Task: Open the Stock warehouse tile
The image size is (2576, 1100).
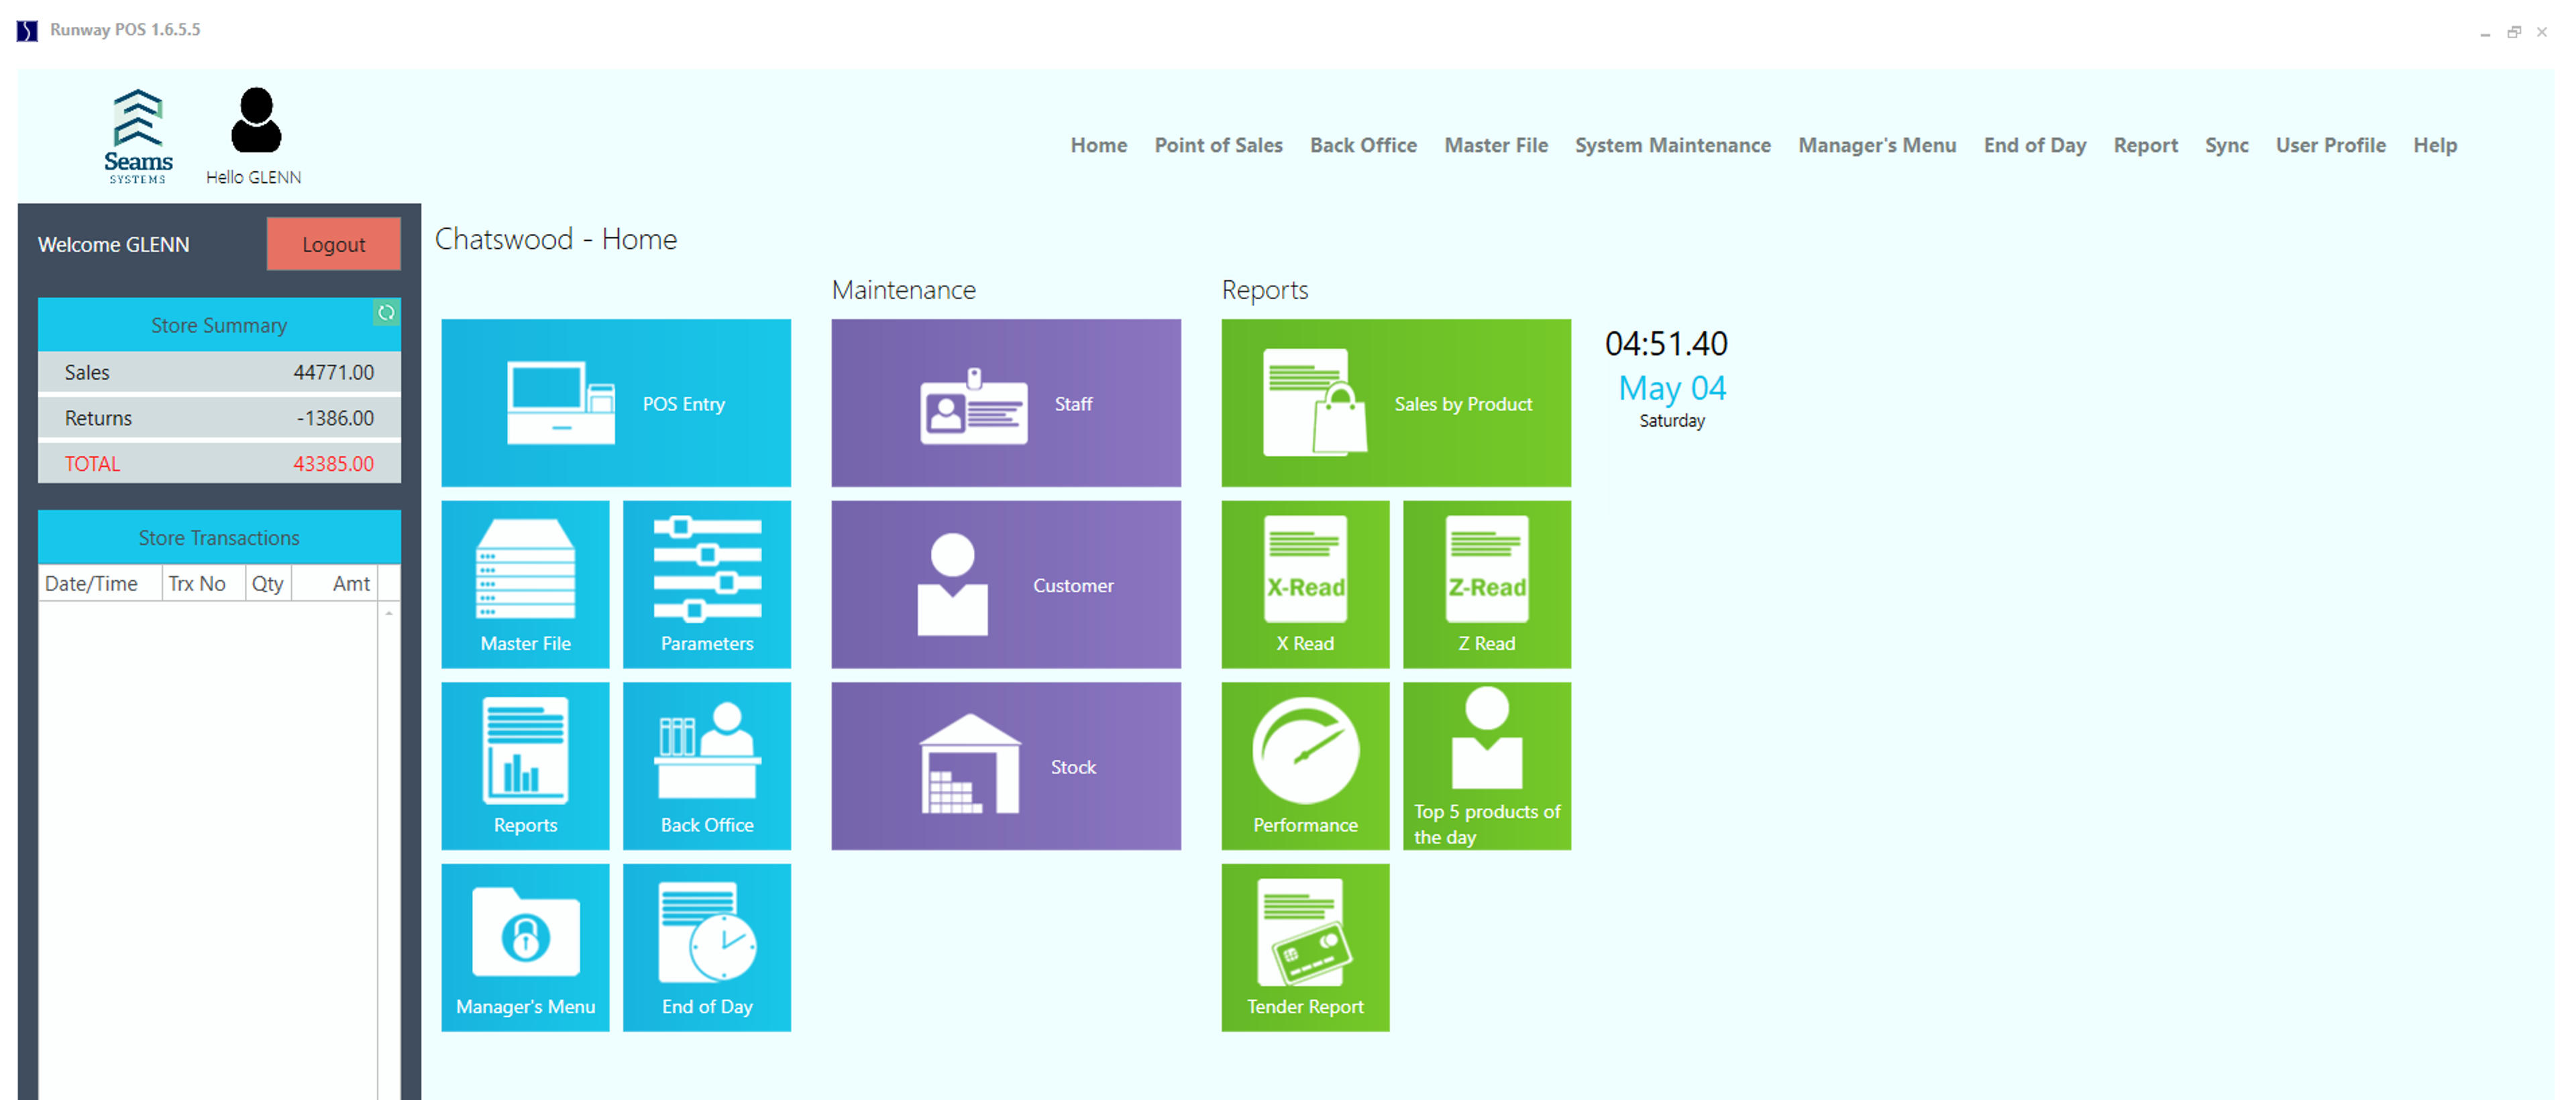Action: (1005, 766)
